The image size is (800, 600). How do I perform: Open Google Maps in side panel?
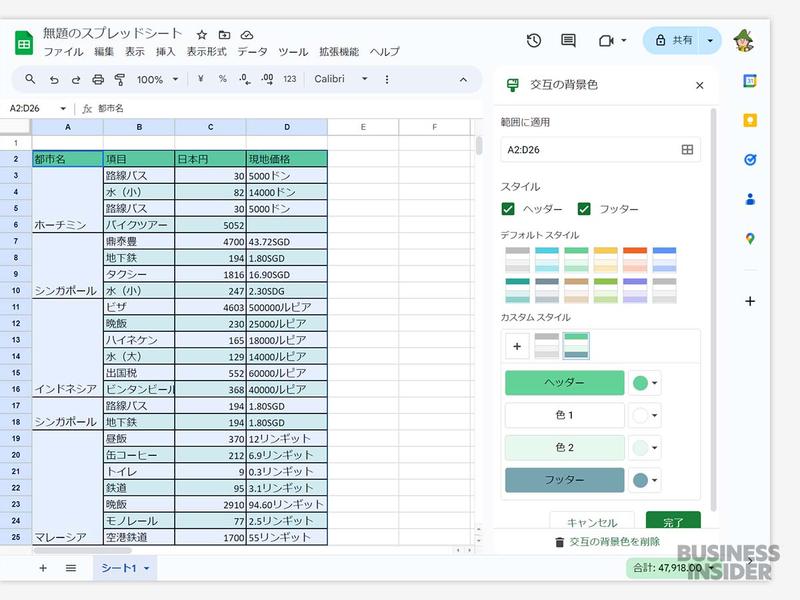coord(750,239)
